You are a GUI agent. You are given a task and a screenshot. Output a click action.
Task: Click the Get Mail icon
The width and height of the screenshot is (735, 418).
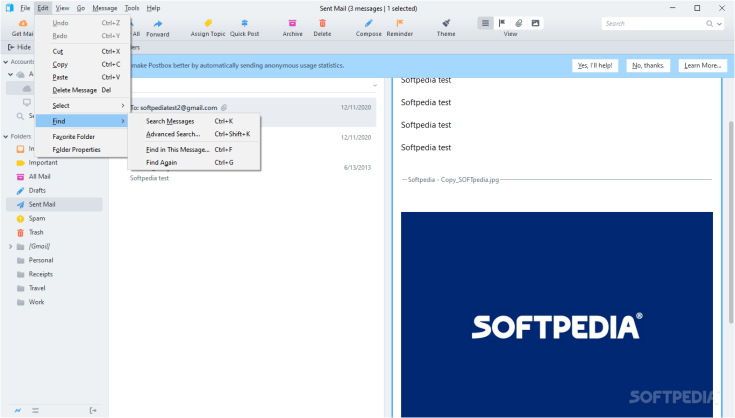[x=22, y=23]
